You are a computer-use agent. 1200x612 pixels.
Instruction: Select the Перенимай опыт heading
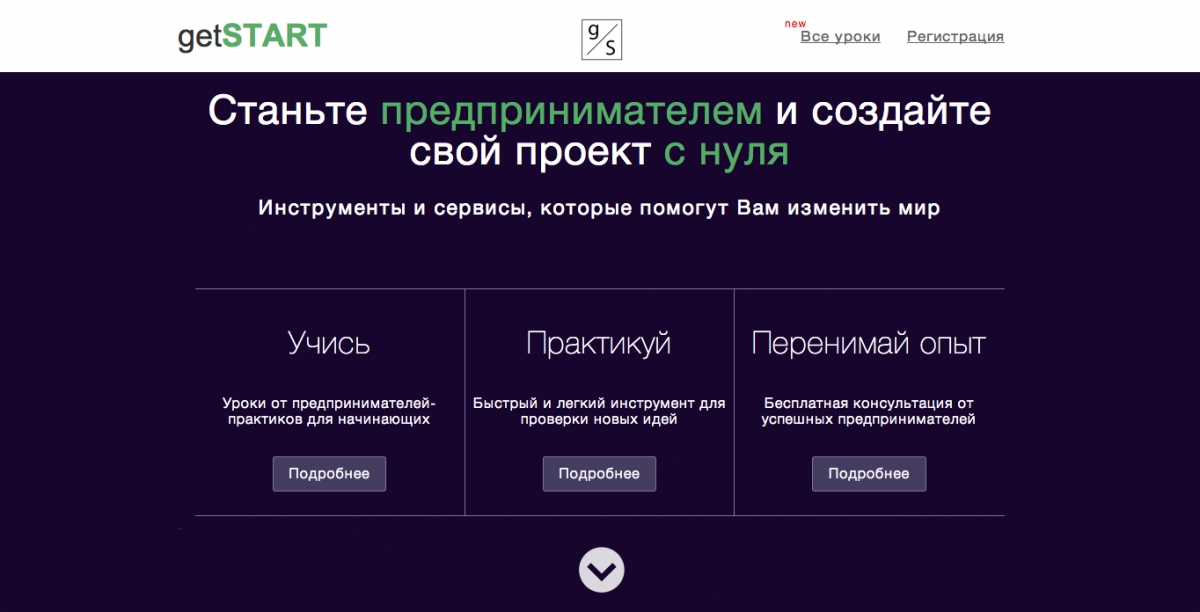pos(868,343)
